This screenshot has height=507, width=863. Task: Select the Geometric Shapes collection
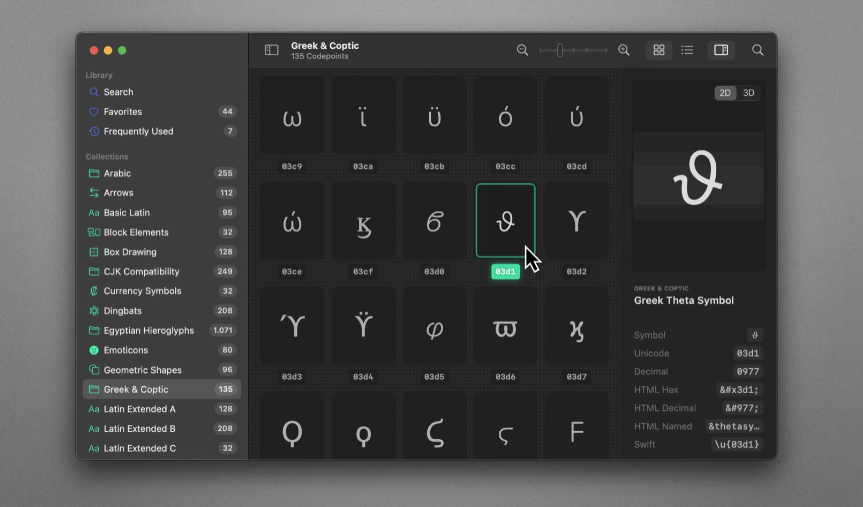tap(162, 370)
